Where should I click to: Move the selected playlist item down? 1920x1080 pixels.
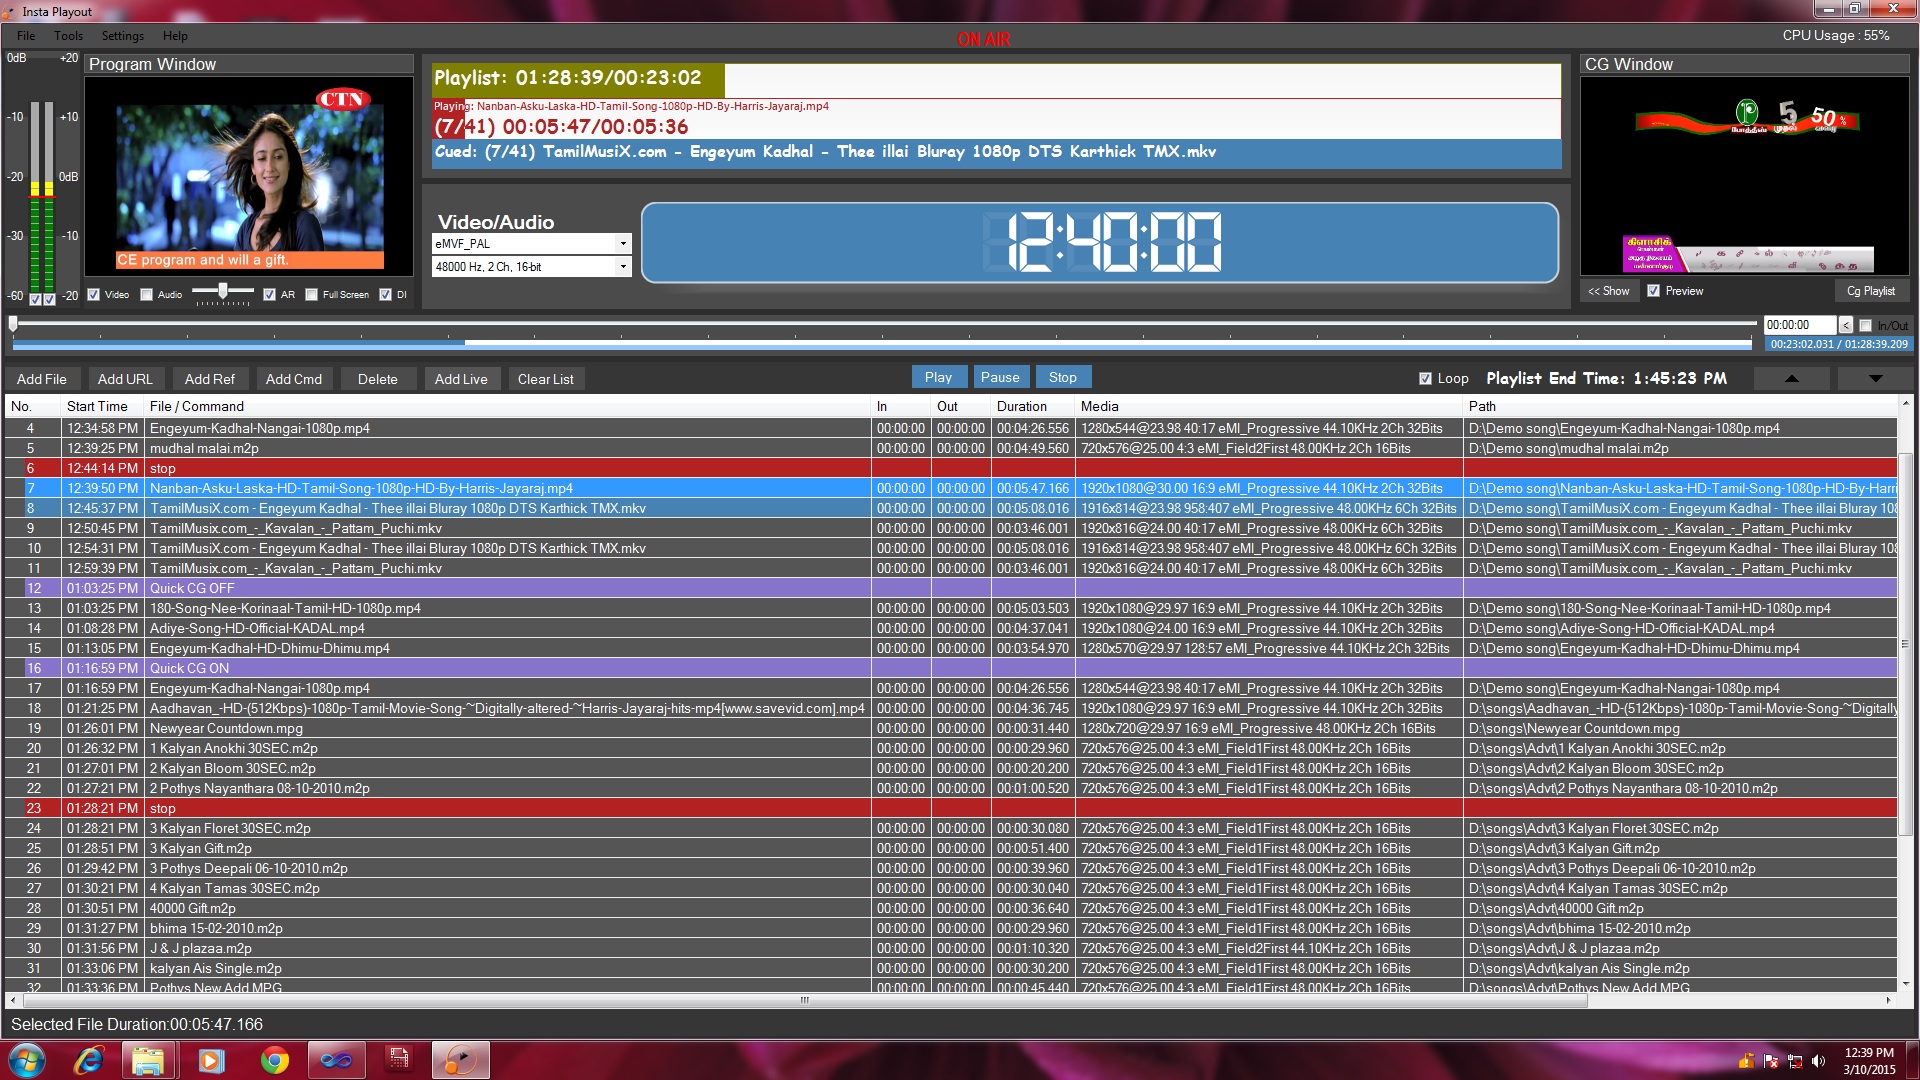1873,378
